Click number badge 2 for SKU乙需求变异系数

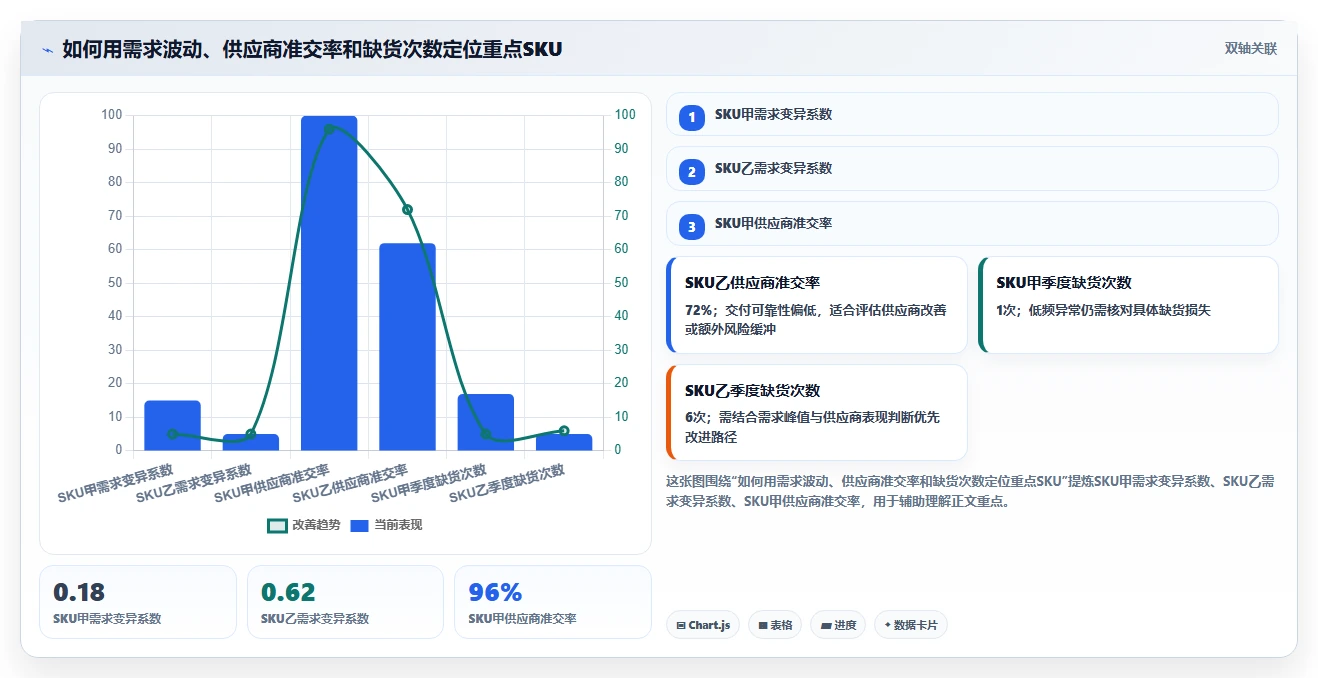click(692, 172)
